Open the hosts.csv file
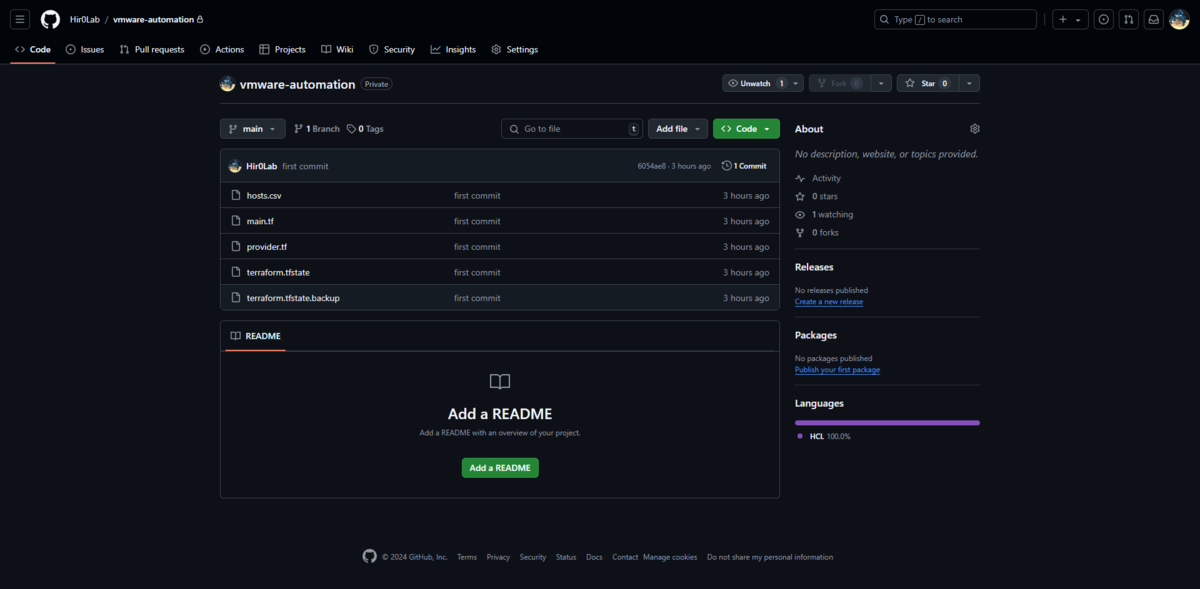Screen dimensions: 1200x589 264,195
